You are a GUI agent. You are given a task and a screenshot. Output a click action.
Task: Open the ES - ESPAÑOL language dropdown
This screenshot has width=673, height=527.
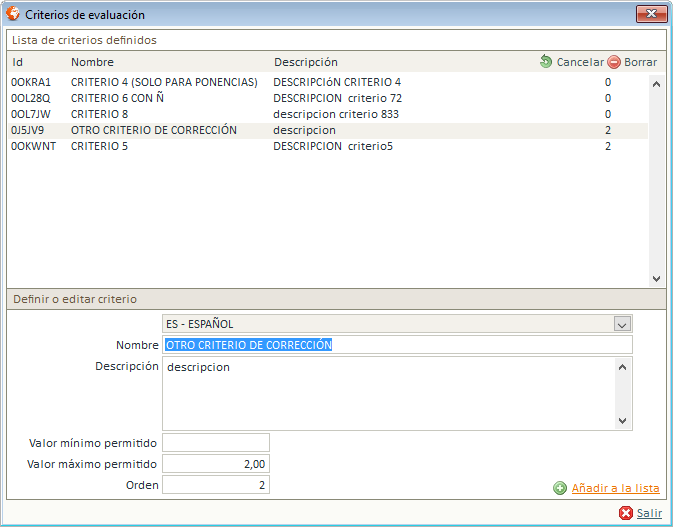click(621, 324)
